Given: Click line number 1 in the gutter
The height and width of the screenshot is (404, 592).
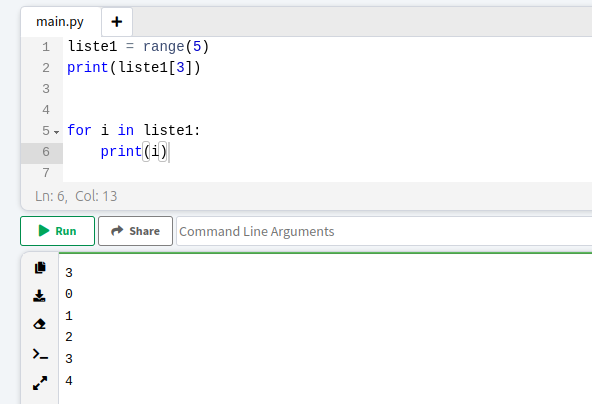Looking at the screenshot, I should [46, 47].
